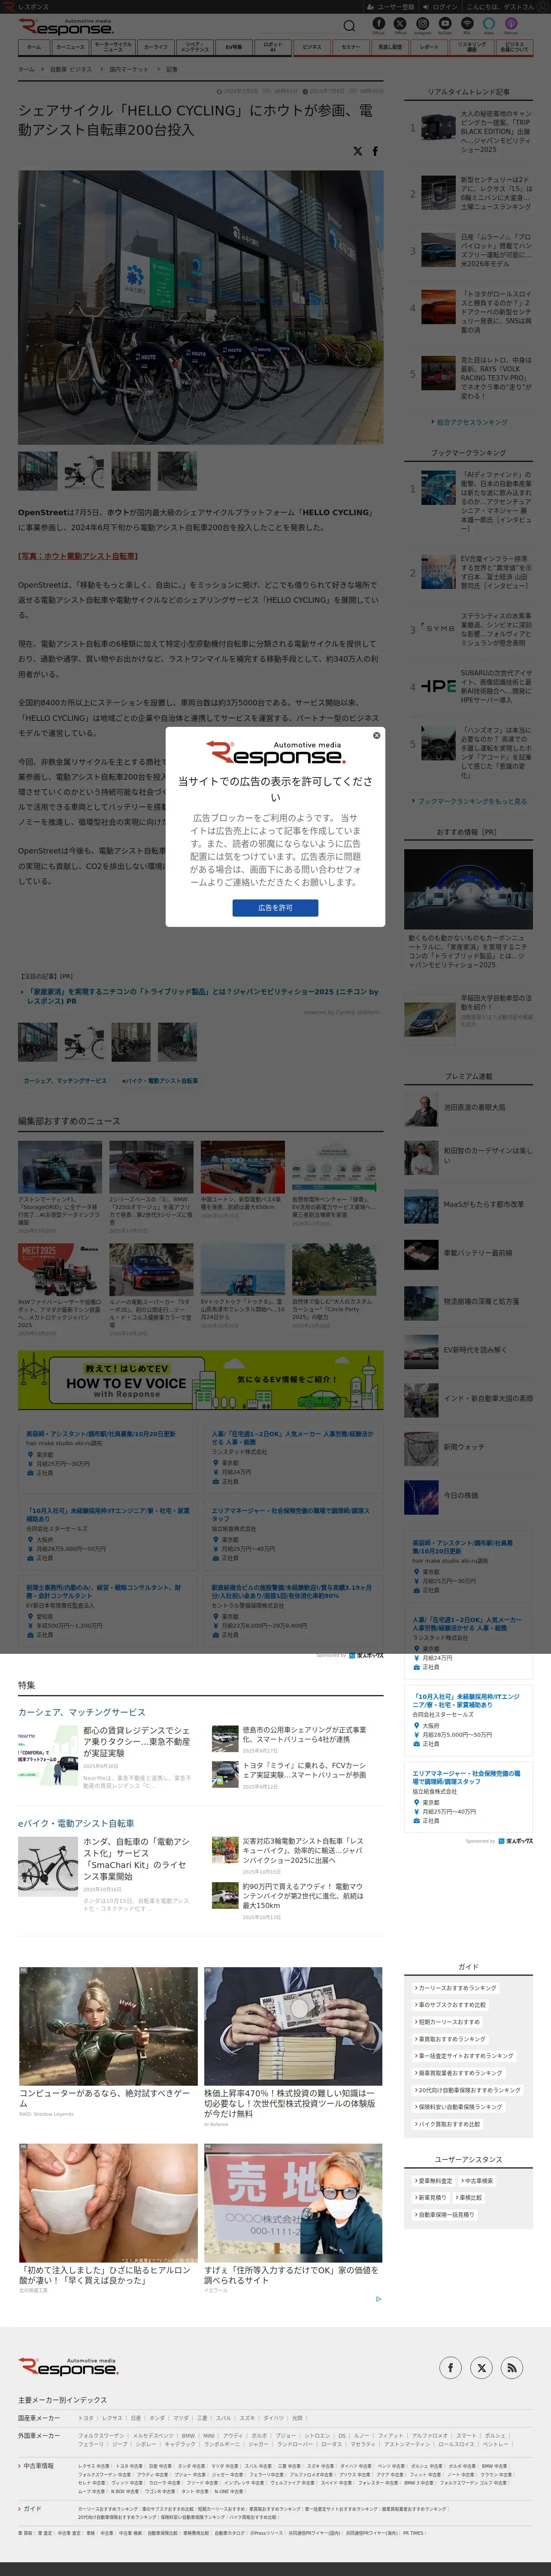Screen dimensions: 551x2576
Task: Expand 車買取おすすめランキング guide link
Action: [450, 2039]
